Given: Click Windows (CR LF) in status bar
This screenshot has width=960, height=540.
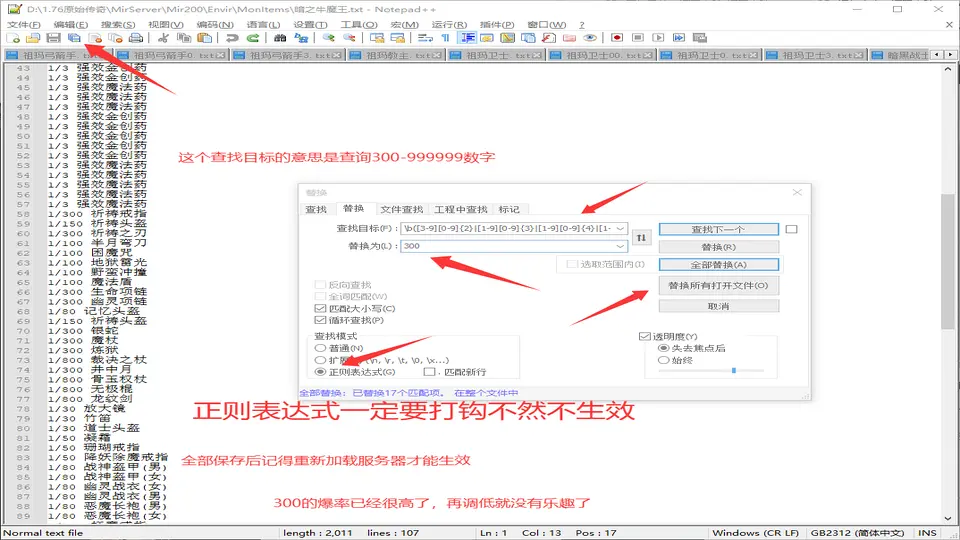Looking at the screenshot, I should [x=756, y=533].
